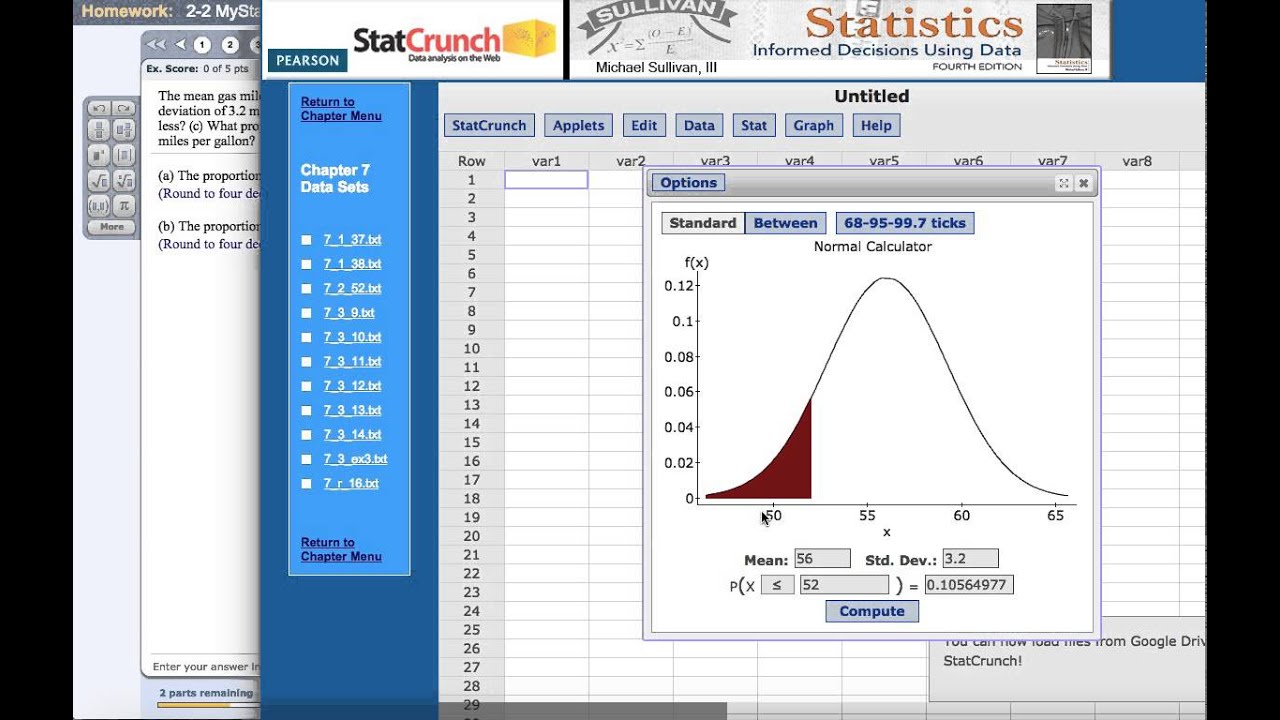Viewport: 1280px width, 720px height.
Task: Click the x value field showing 52
Action: [x=844, y=585]
